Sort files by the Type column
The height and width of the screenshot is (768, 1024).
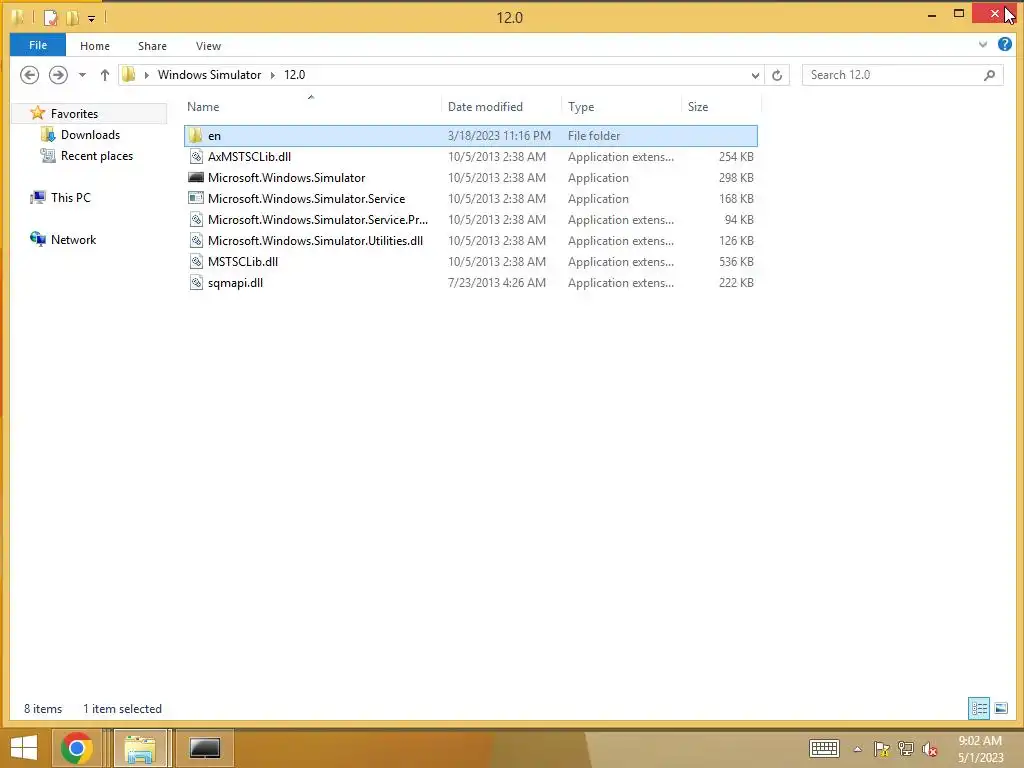coord(581,106)
